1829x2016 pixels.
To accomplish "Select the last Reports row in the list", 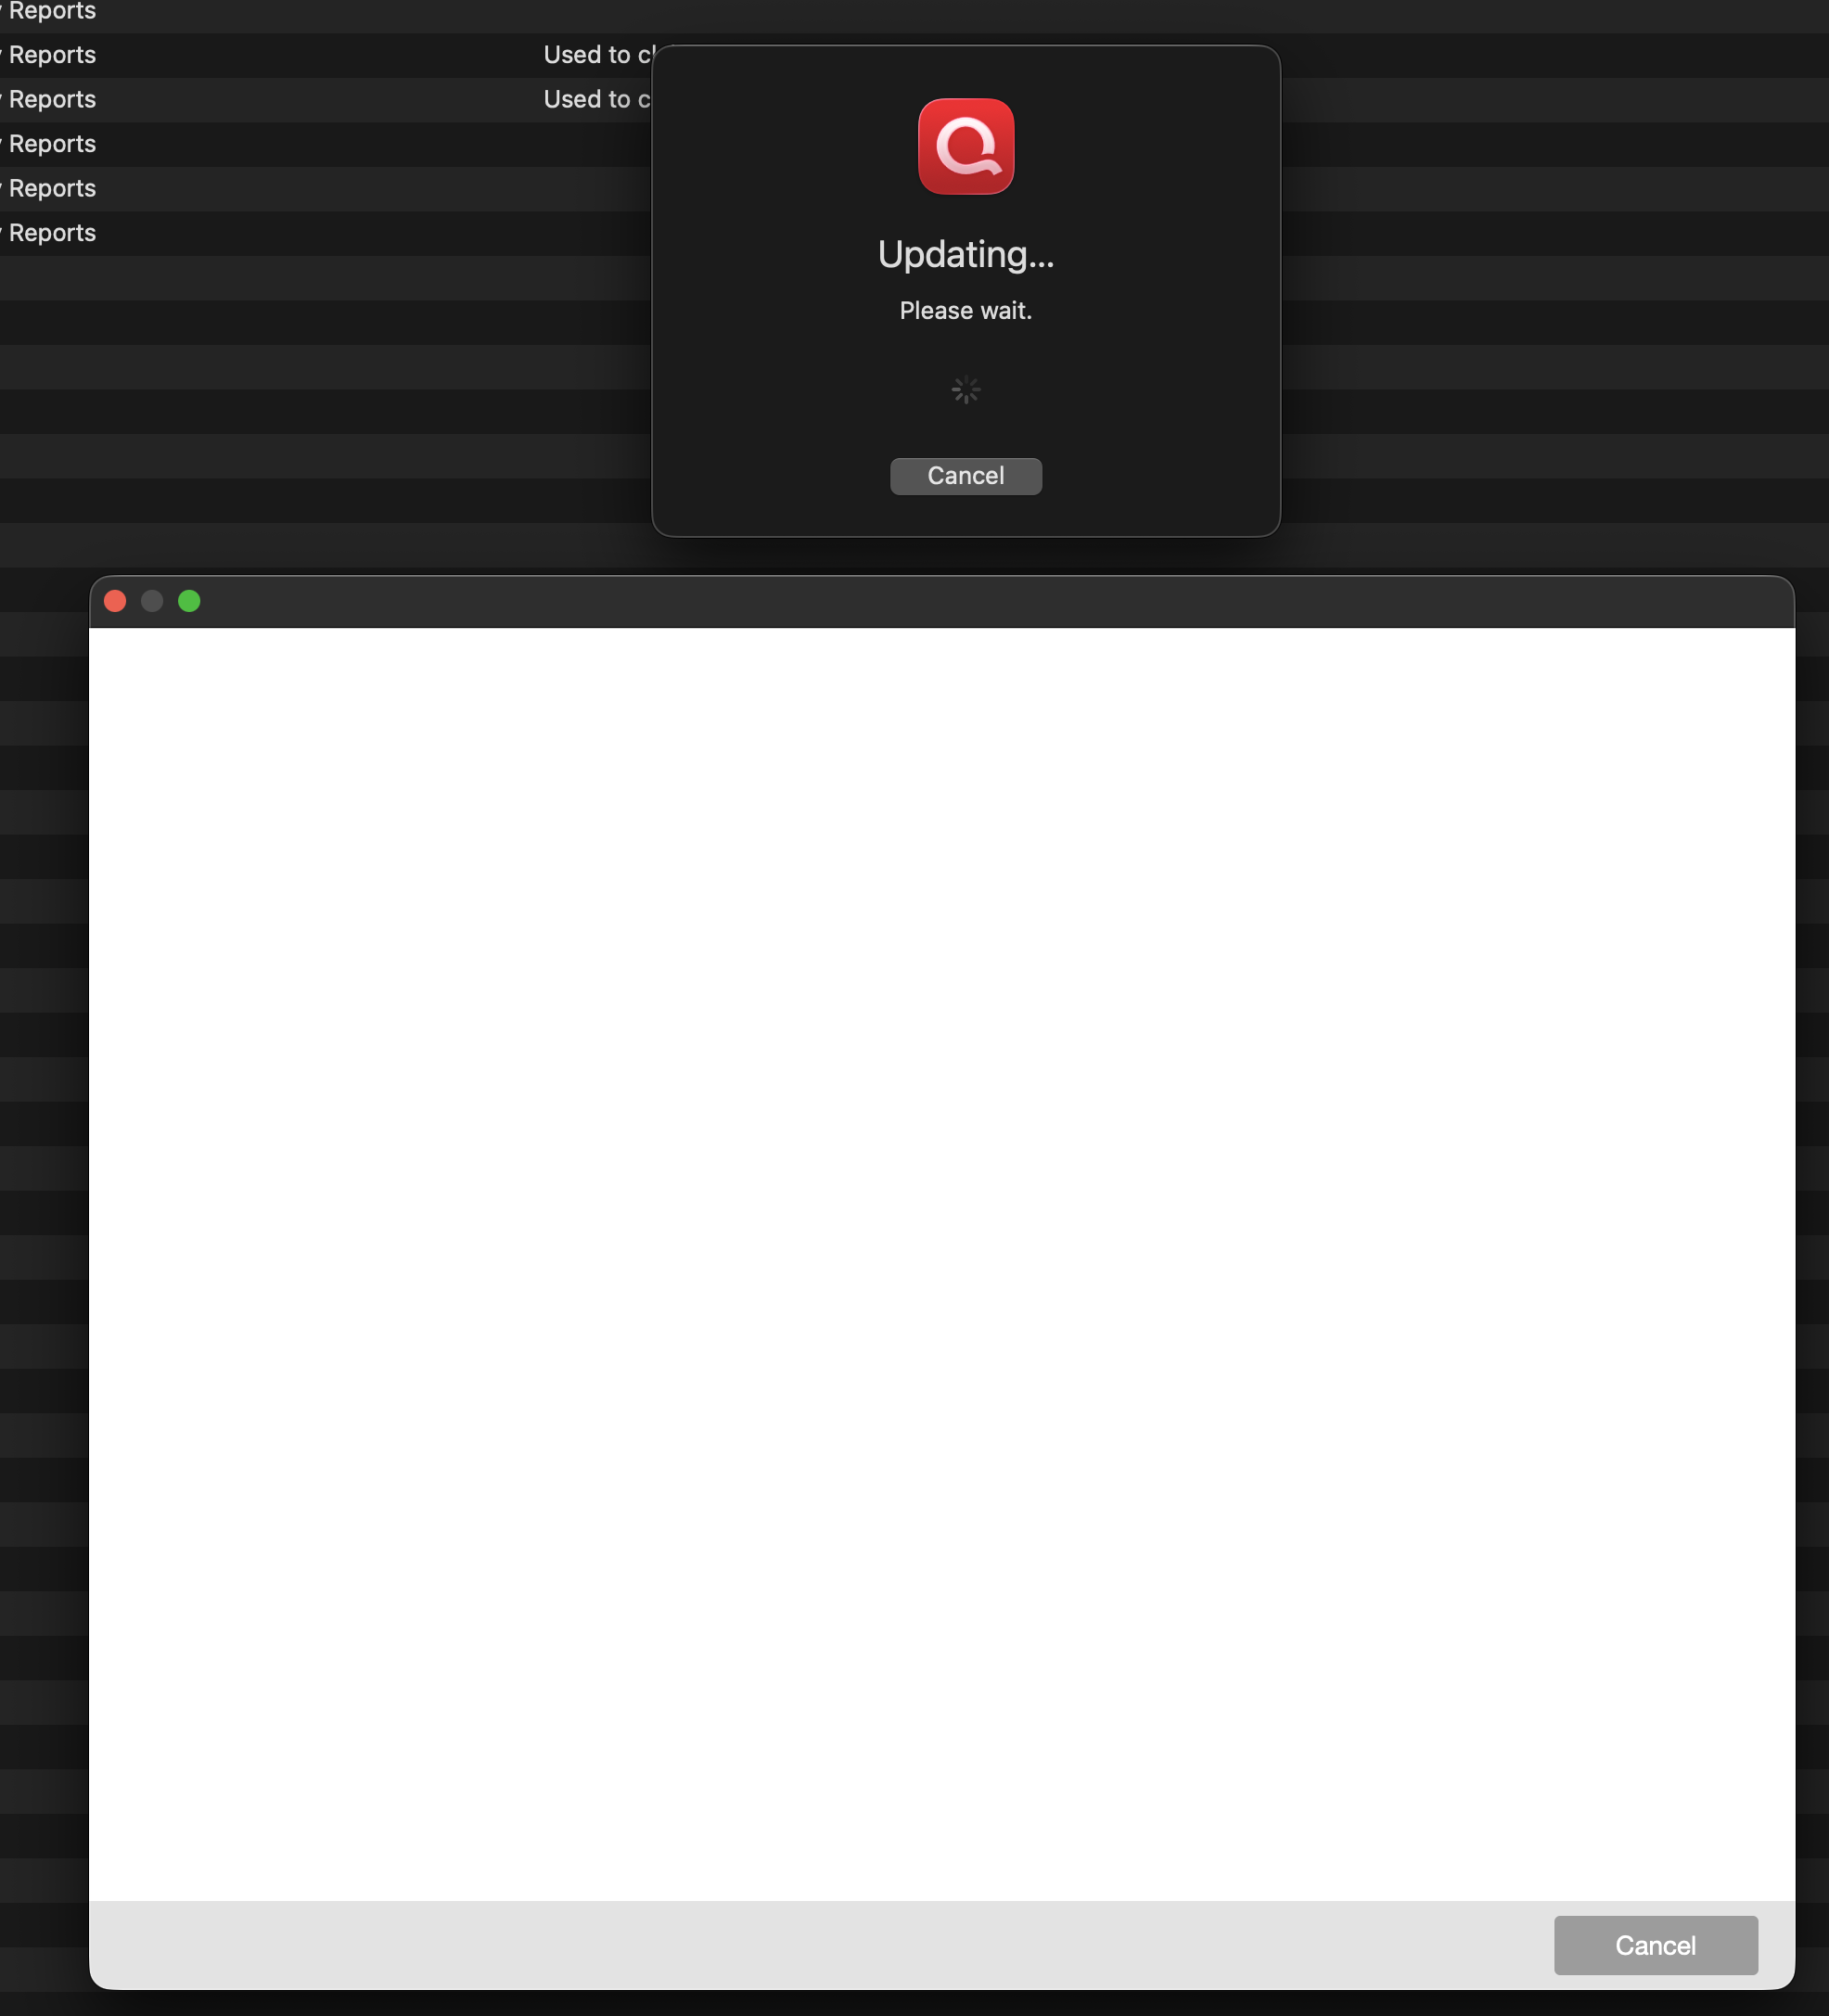I will point(52,233).
